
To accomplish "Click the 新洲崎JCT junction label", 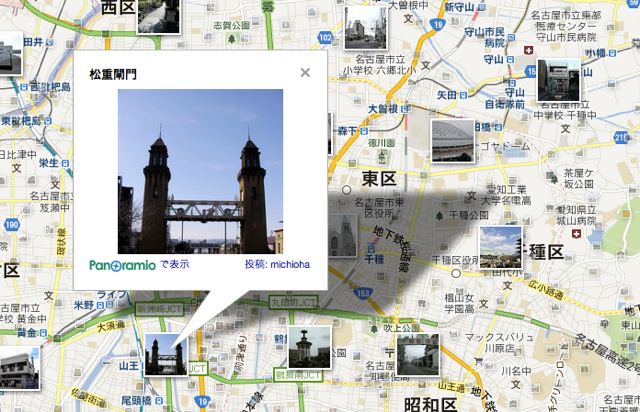I will click(x=159, y=309).
